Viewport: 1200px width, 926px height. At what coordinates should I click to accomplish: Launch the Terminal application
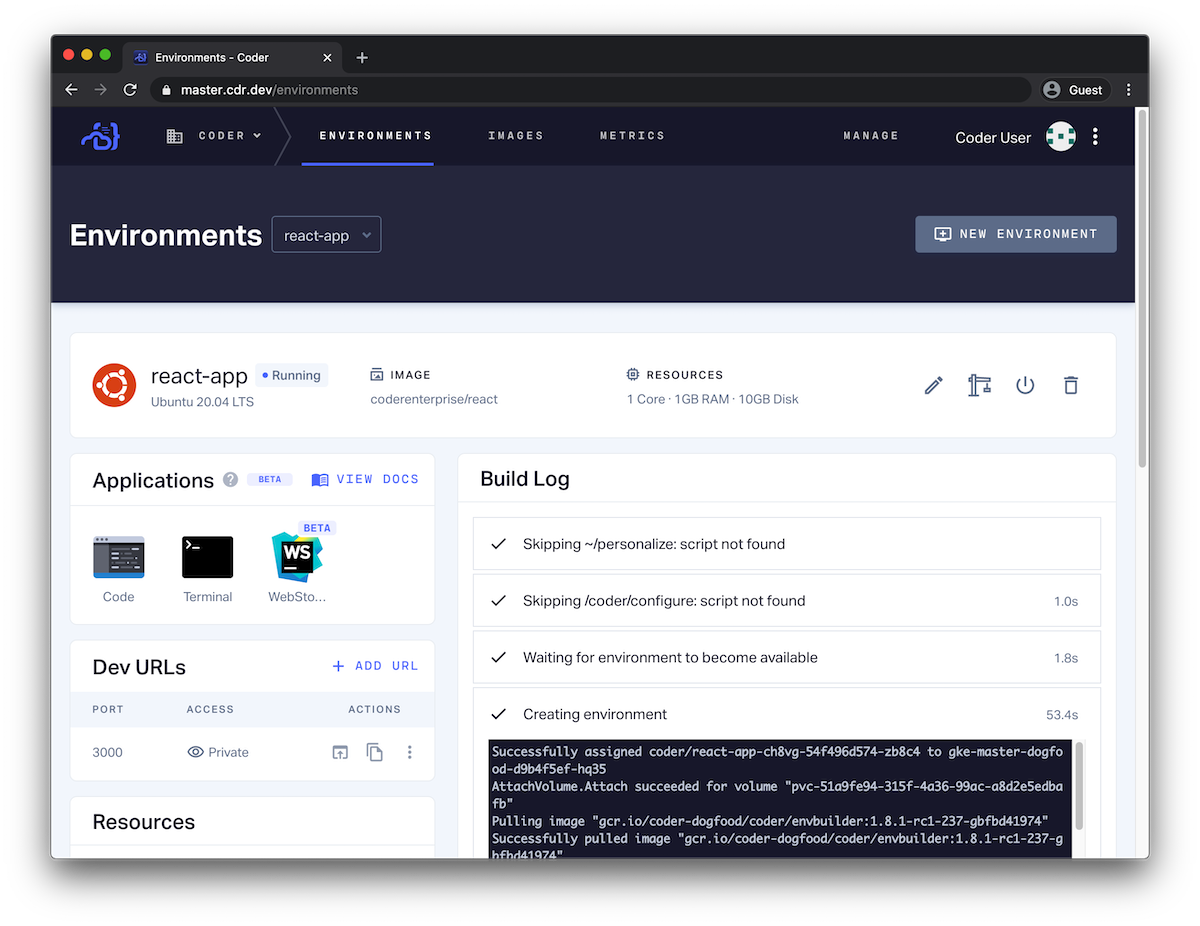click(x=207, y=569)
